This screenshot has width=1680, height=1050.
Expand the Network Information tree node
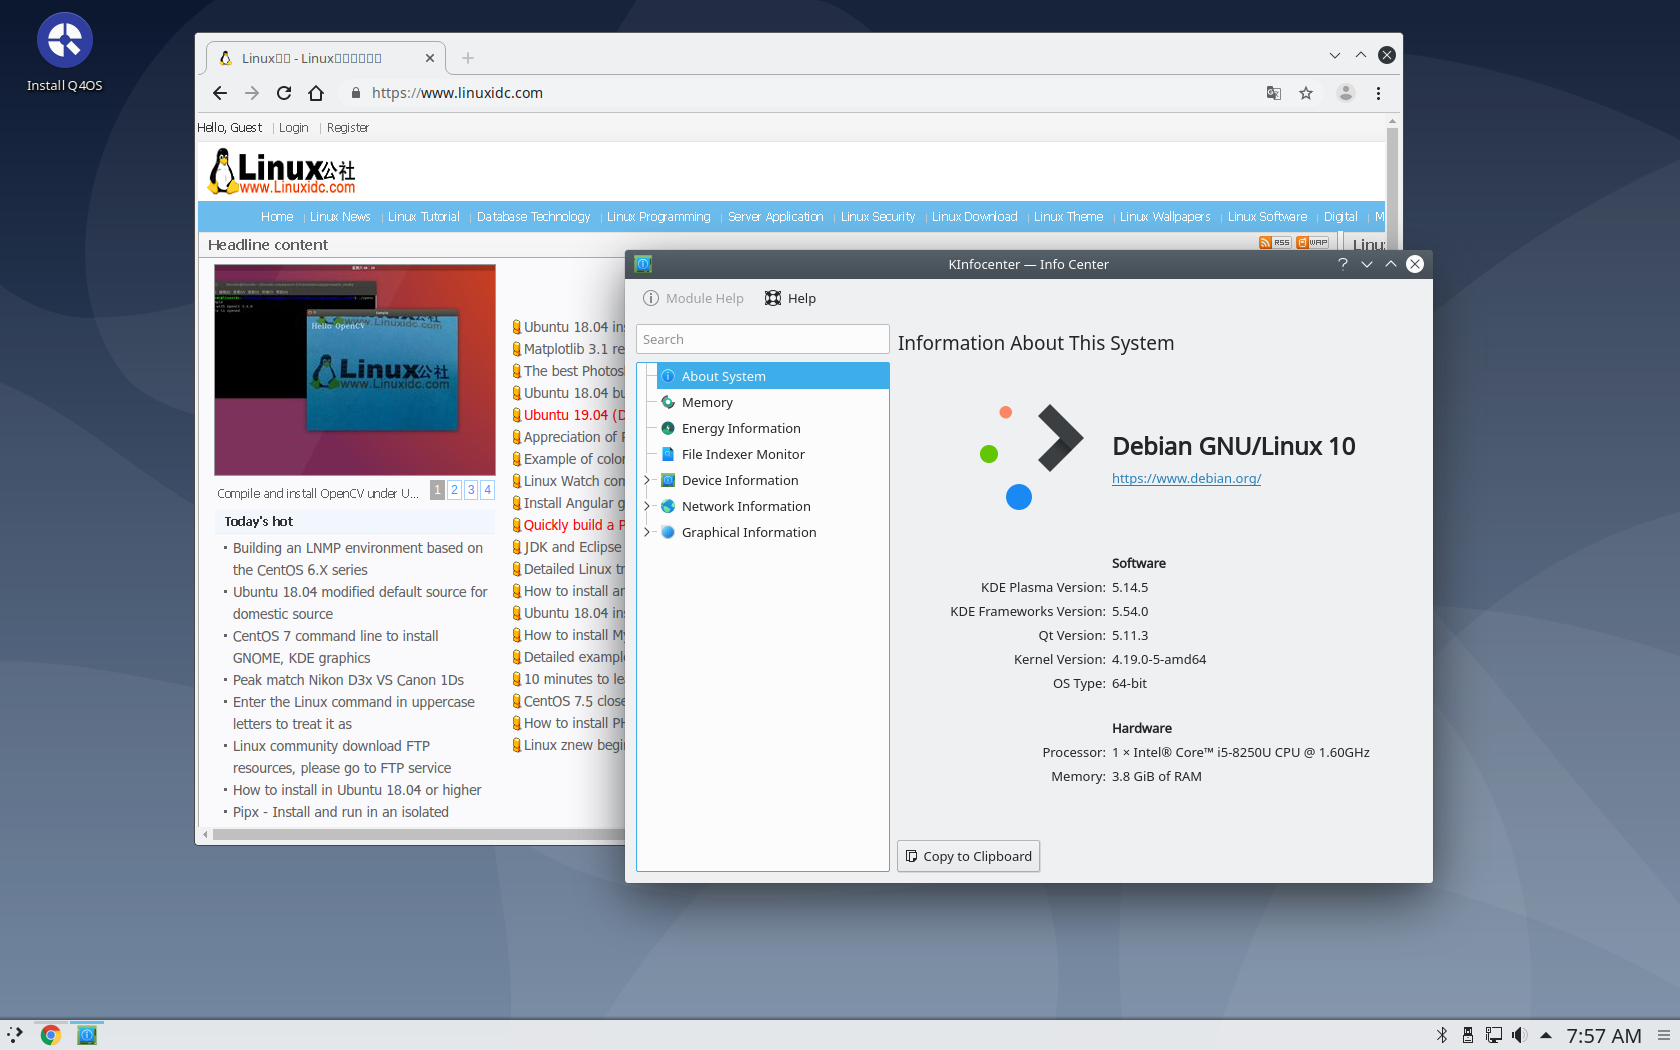[646, 506]
